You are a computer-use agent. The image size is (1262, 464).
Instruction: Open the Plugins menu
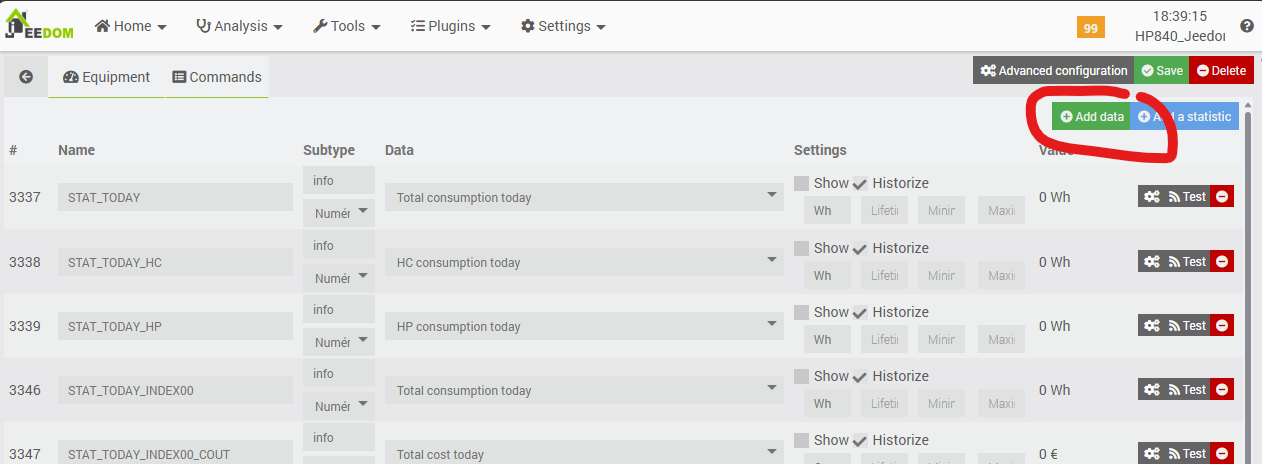[450, 26]
